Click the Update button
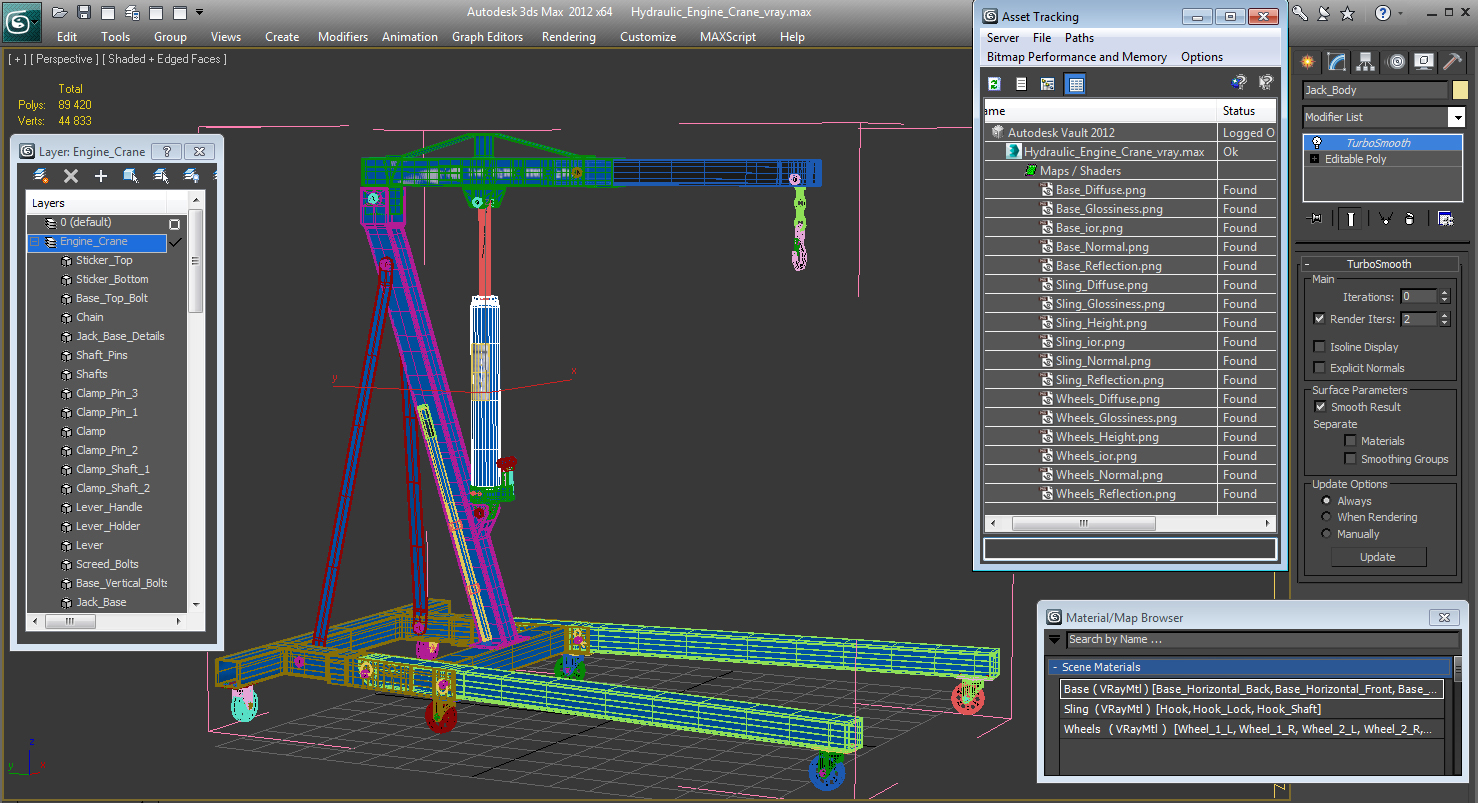The width and height of the screenshot is (1478, 803). pyautogui.click(x=1378, y=557)
